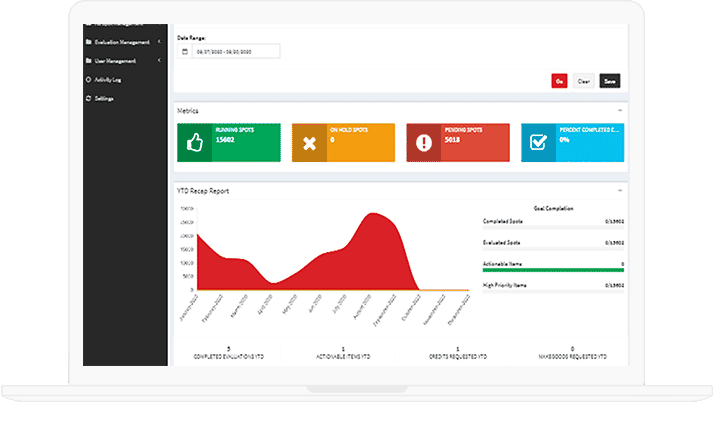Open the calendar icon beside date range
The width and height of the screenshot is (715, 430).
coord(185,51)
